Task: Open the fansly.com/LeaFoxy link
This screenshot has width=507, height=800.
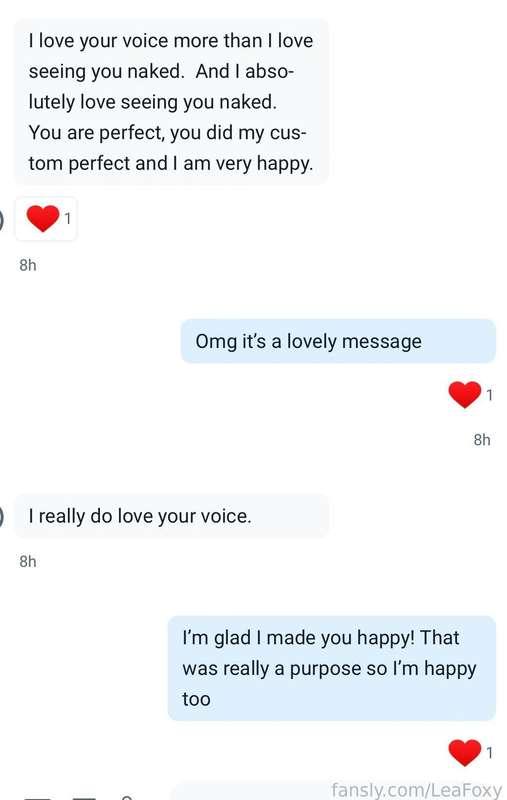Action: tap(416, 790)
